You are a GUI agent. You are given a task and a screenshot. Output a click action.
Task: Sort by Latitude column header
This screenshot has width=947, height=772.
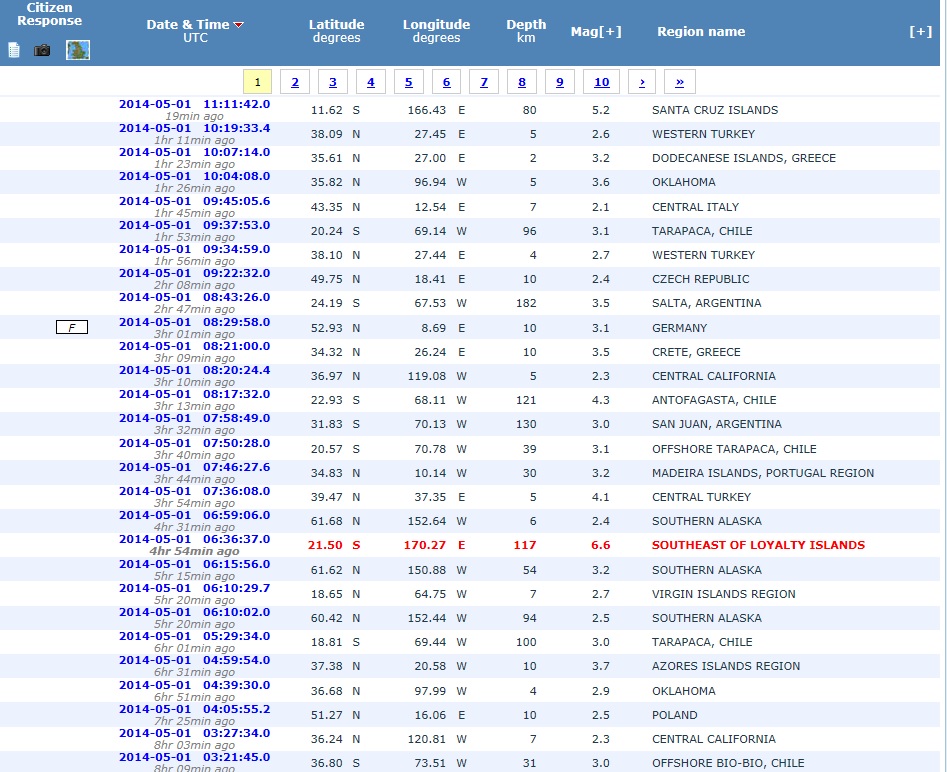coord(336,25)
